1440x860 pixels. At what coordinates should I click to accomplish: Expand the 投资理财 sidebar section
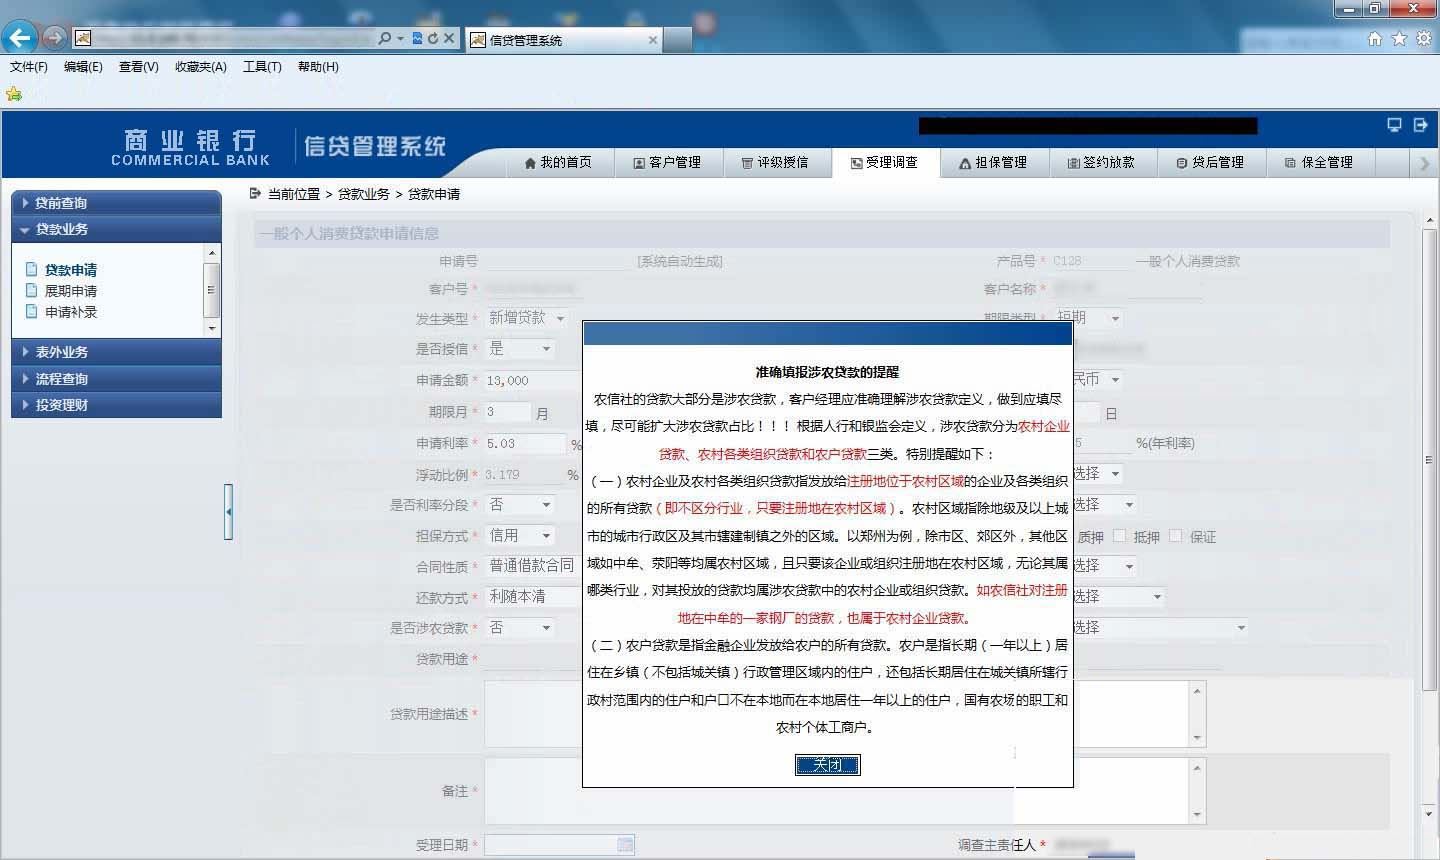[x=116, y=405]
